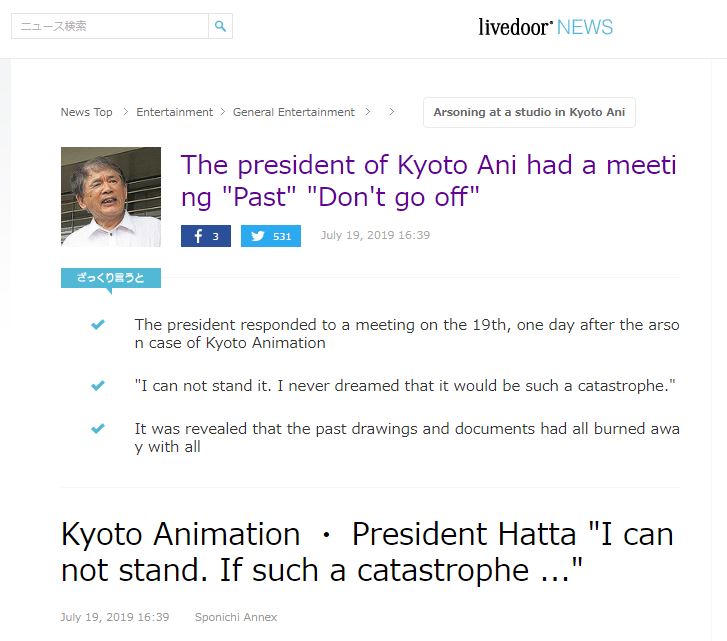
Task: Open the livedoor NEWS logo
Action: coord(545,27)
